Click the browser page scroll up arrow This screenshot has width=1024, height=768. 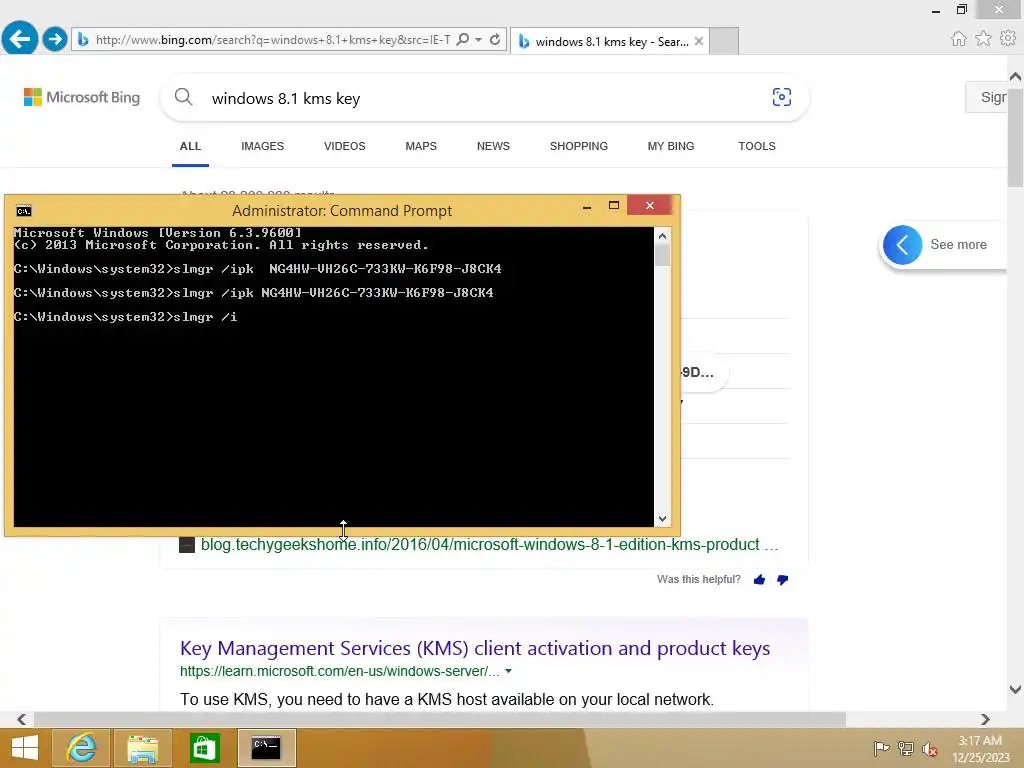(x=1015, y=77)
